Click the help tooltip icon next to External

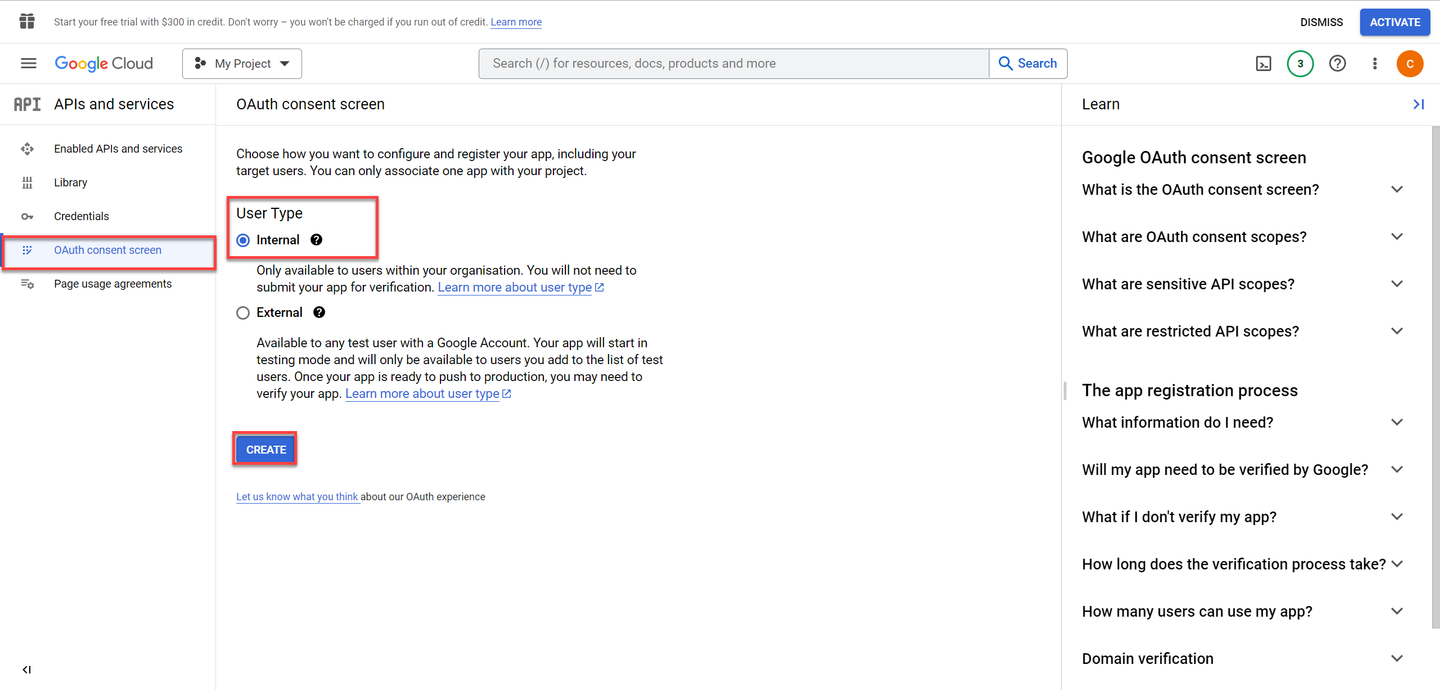(319, 312)
